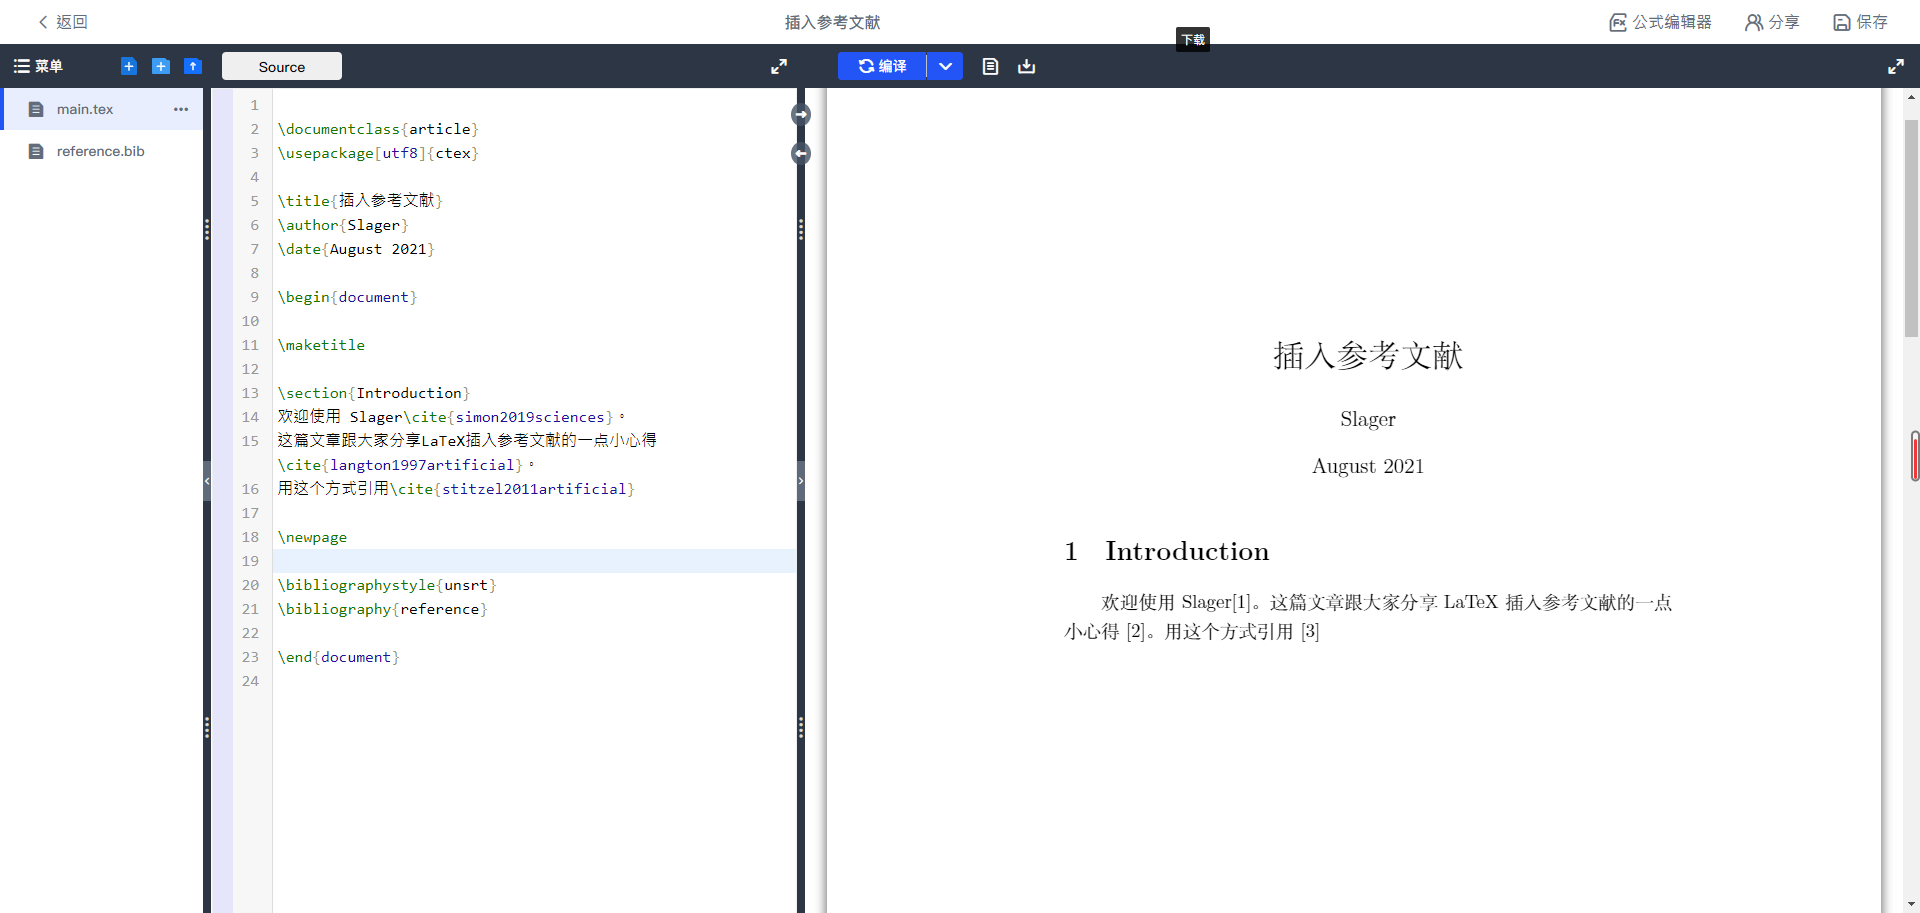1920x913 pixels.
Task: Save the project with the 保存 icon
Action: coord(1858,22)
